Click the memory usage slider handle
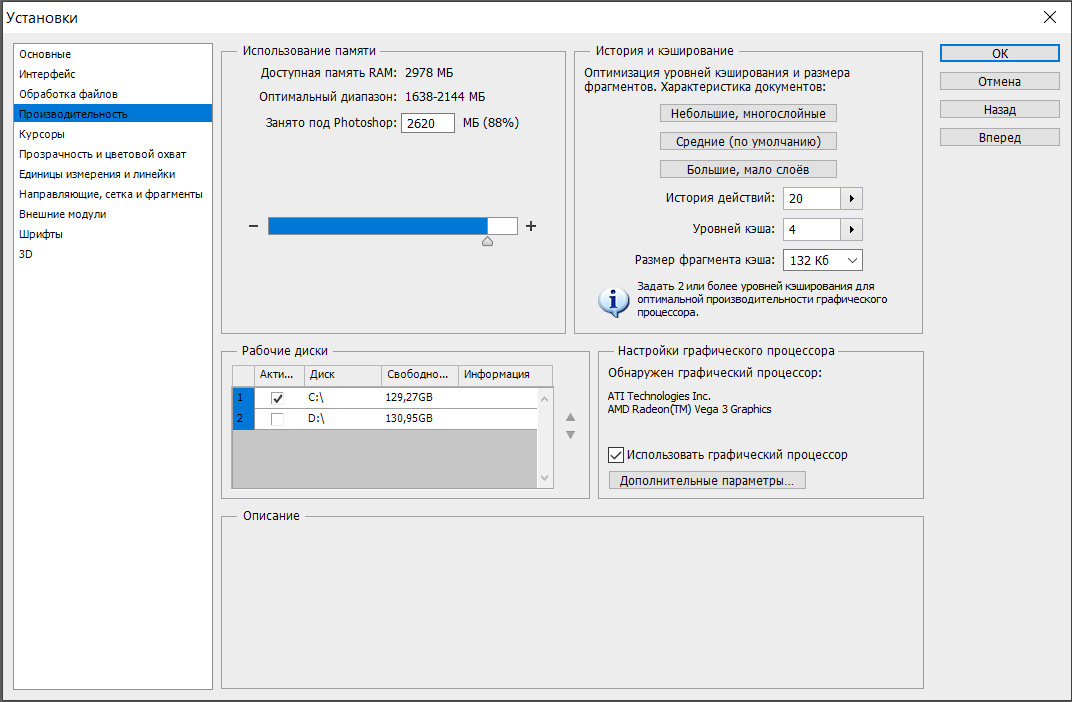The height and width of the screenshot is (702, 1072). pos(487,240)
